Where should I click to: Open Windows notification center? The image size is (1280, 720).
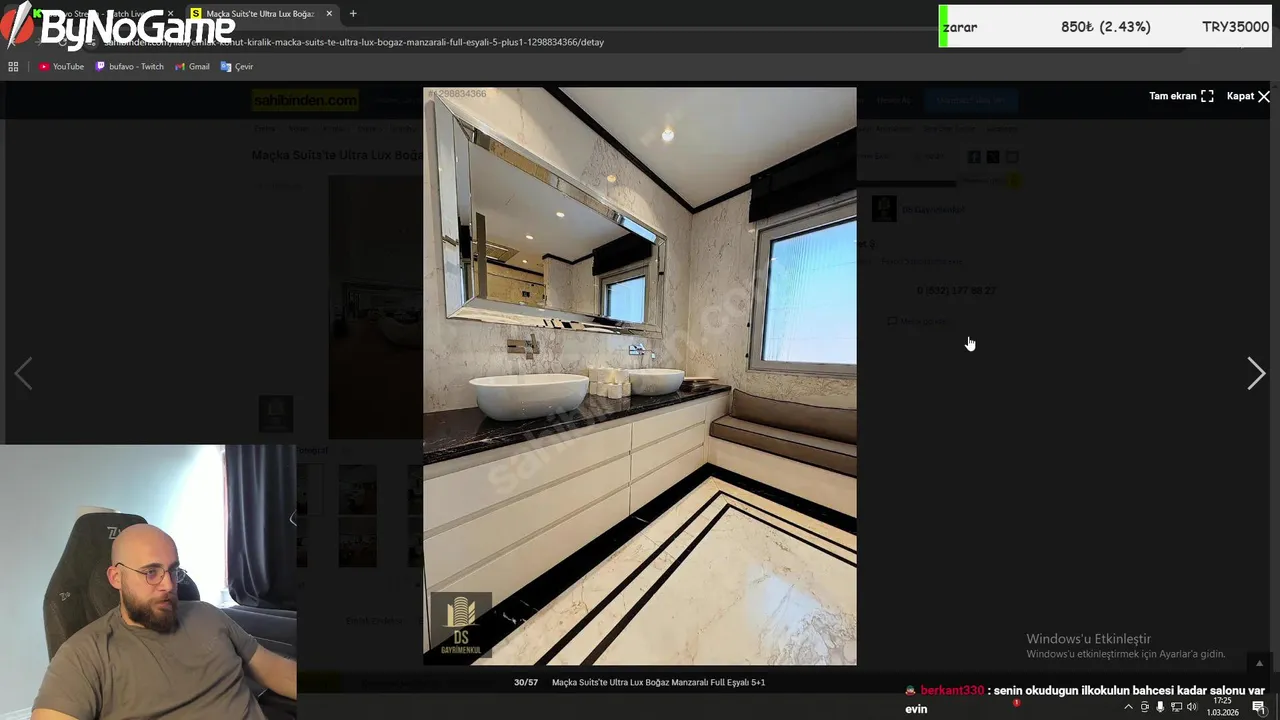[x=1259, y=707]
